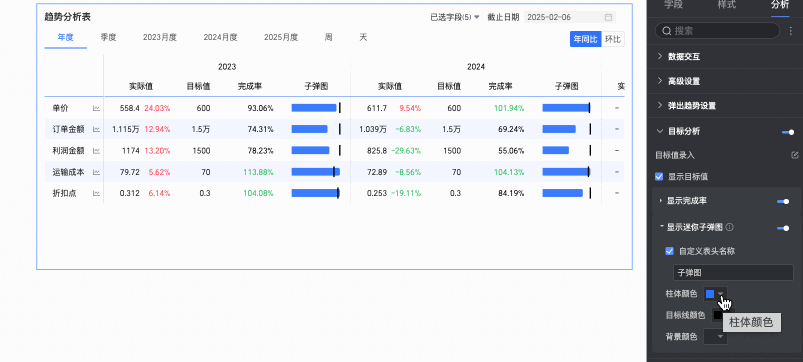Click the 搜索 search input field

[717, 31]
